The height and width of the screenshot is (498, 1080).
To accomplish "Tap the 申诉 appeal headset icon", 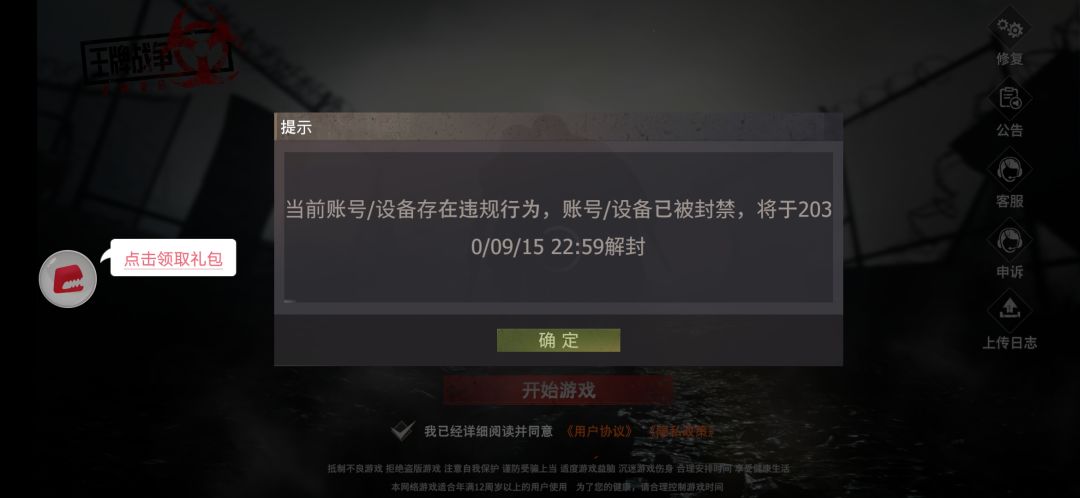I will [x=1010, y=241].
